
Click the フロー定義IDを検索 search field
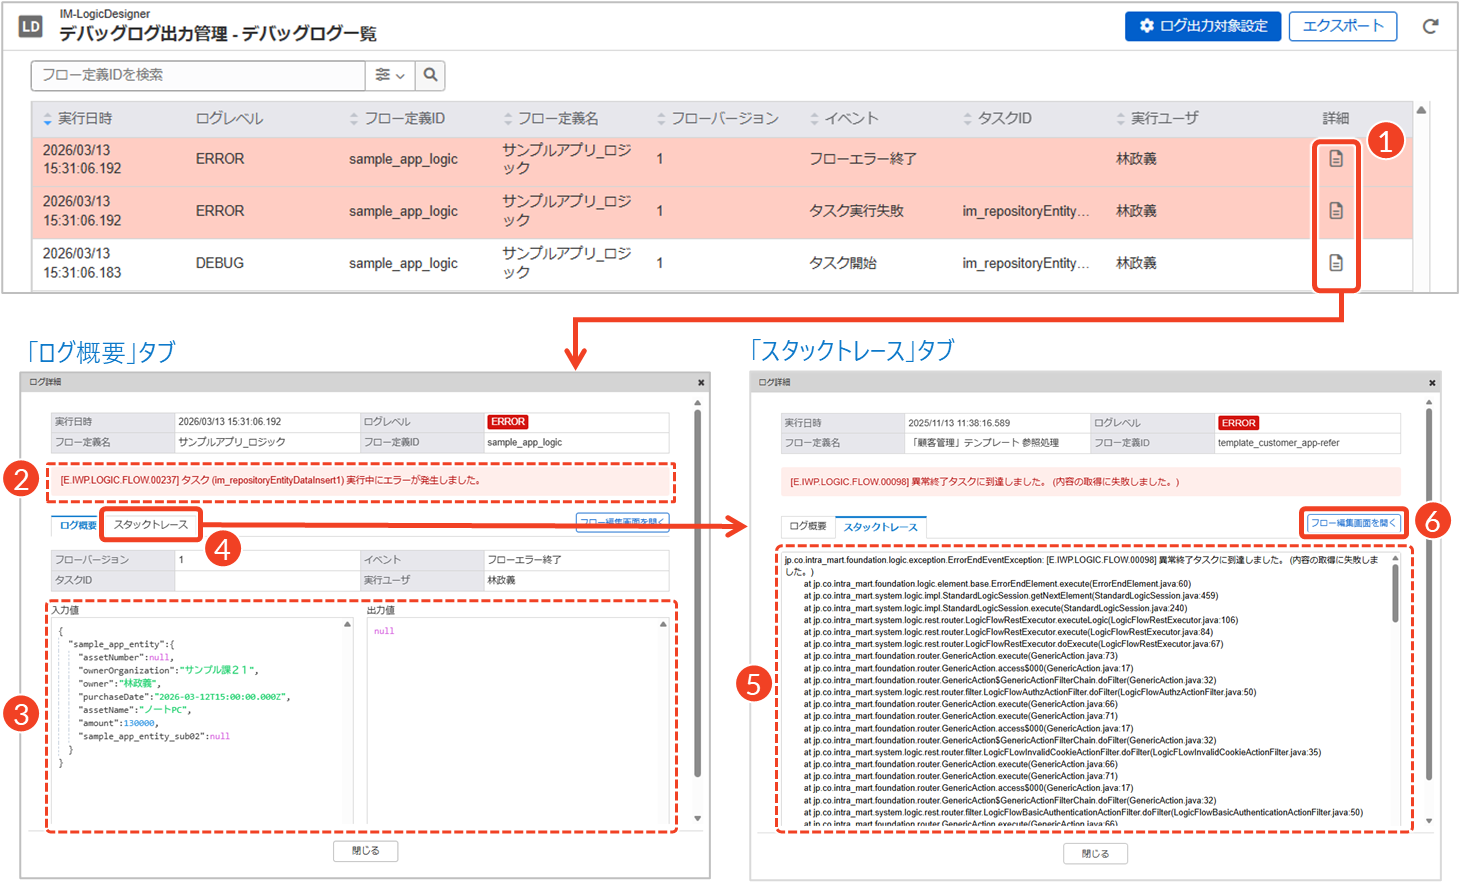(x=198, y=75)
